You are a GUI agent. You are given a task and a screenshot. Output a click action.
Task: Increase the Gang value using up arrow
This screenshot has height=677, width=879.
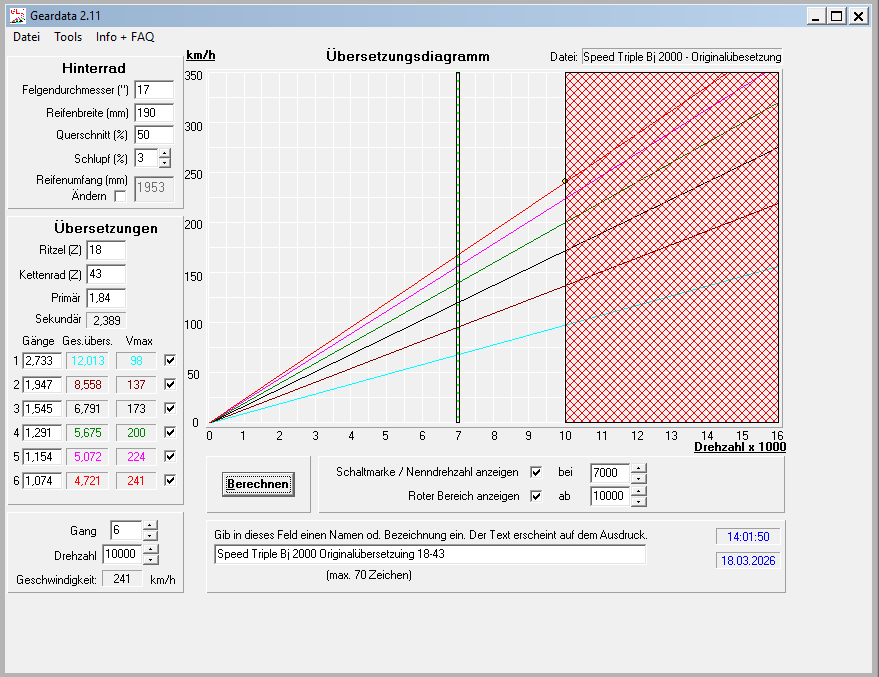[x=150, y=525]
